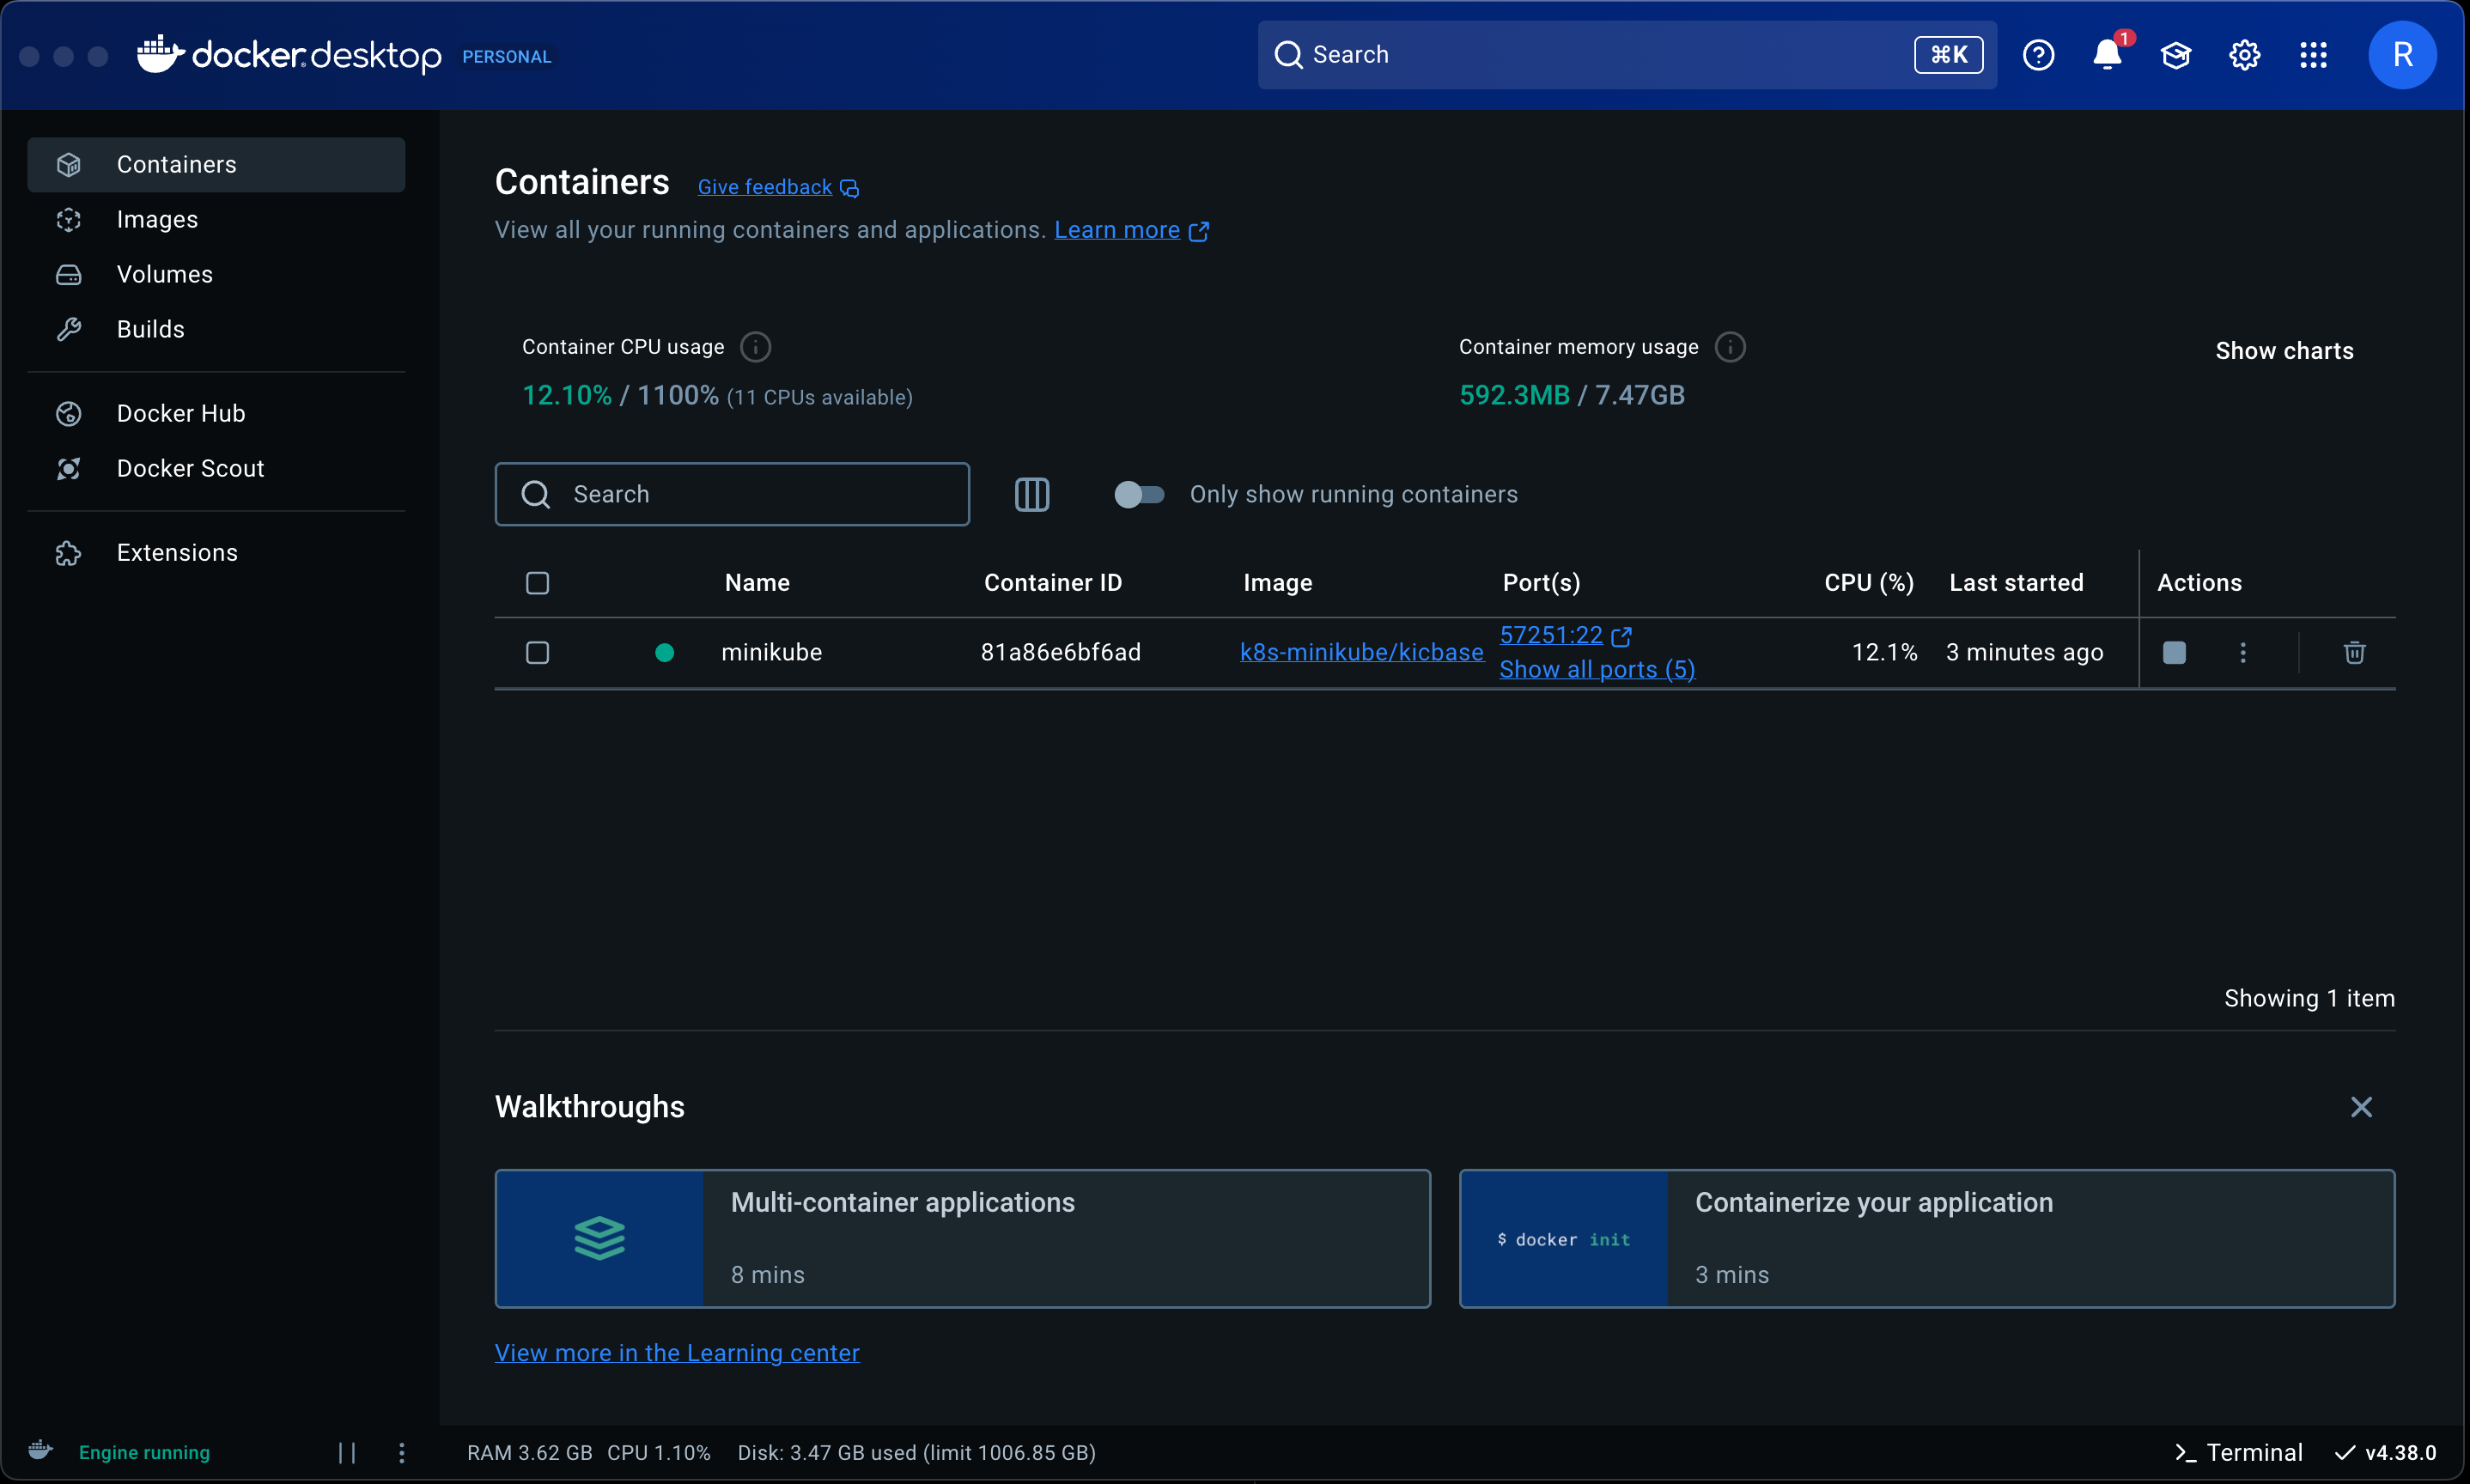Click the CPU 1.10% status text
Screen dimensions: 2470x1484
pos(658,1453)
